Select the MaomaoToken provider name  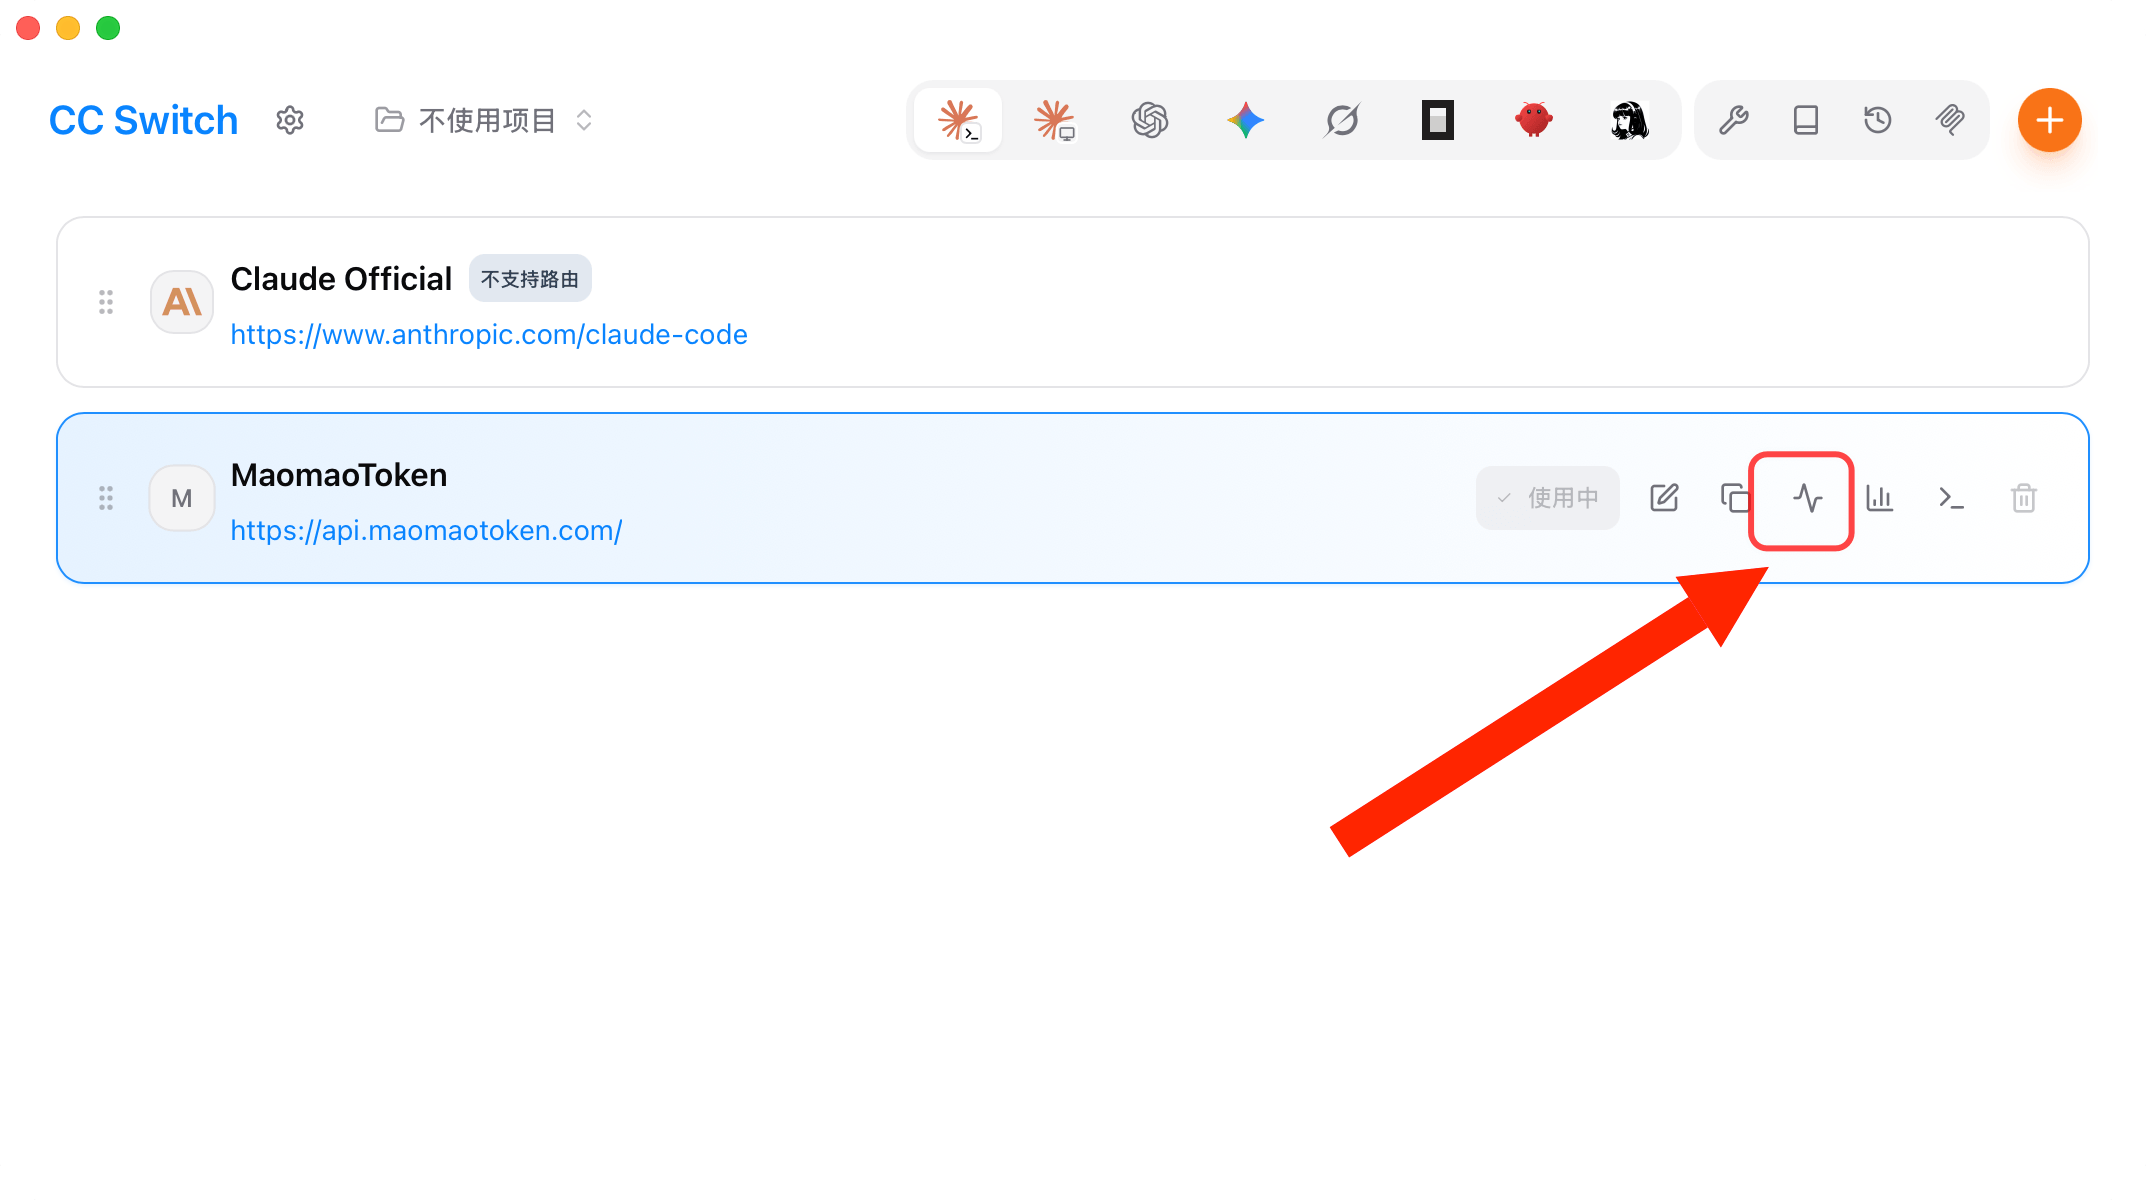click(339, 475)
